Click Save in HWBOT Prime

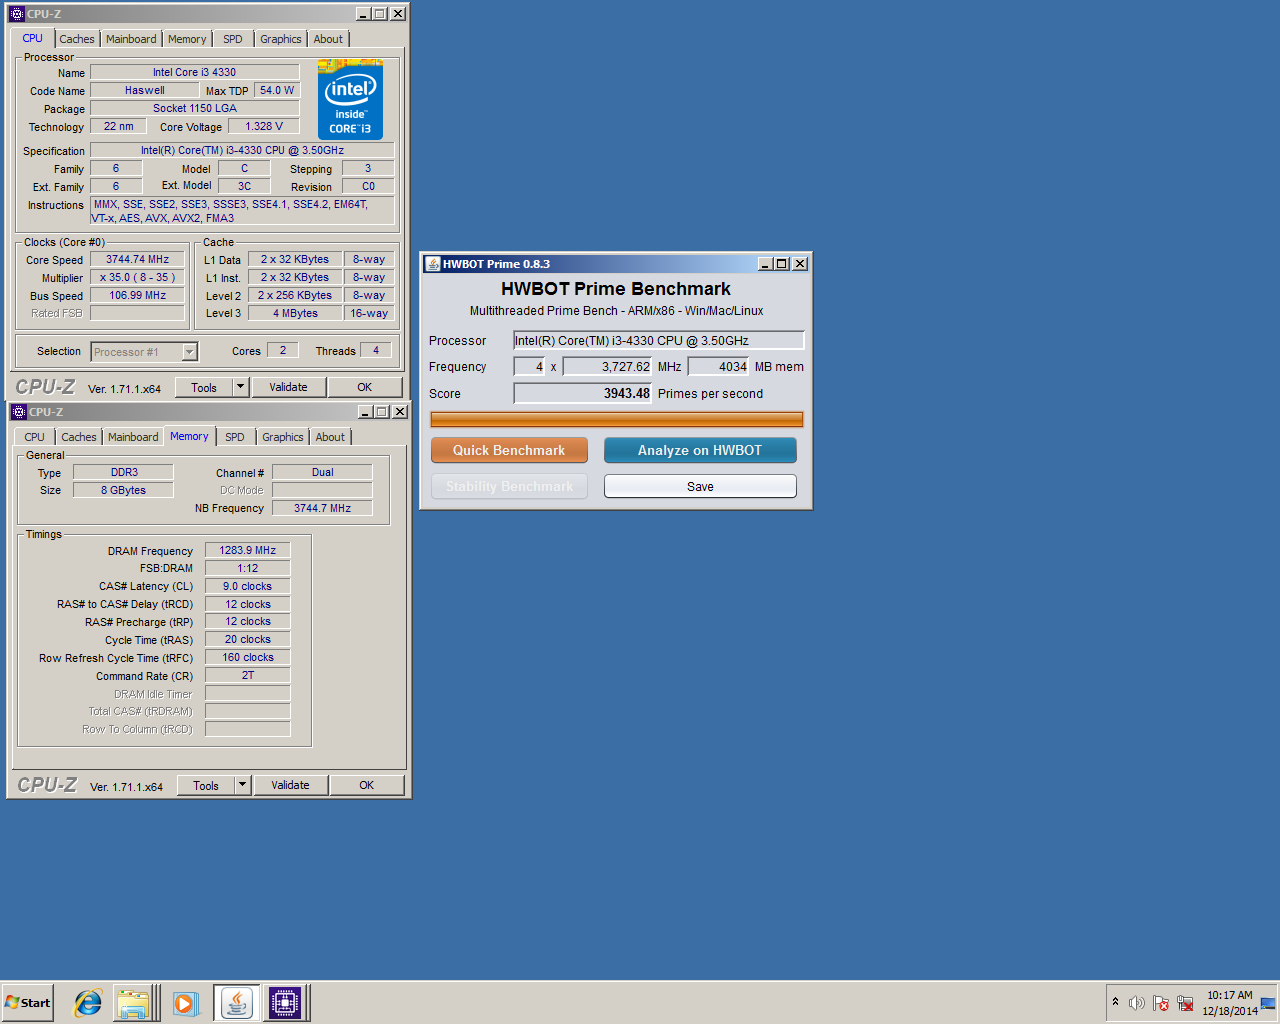click(x=700, y=486)
